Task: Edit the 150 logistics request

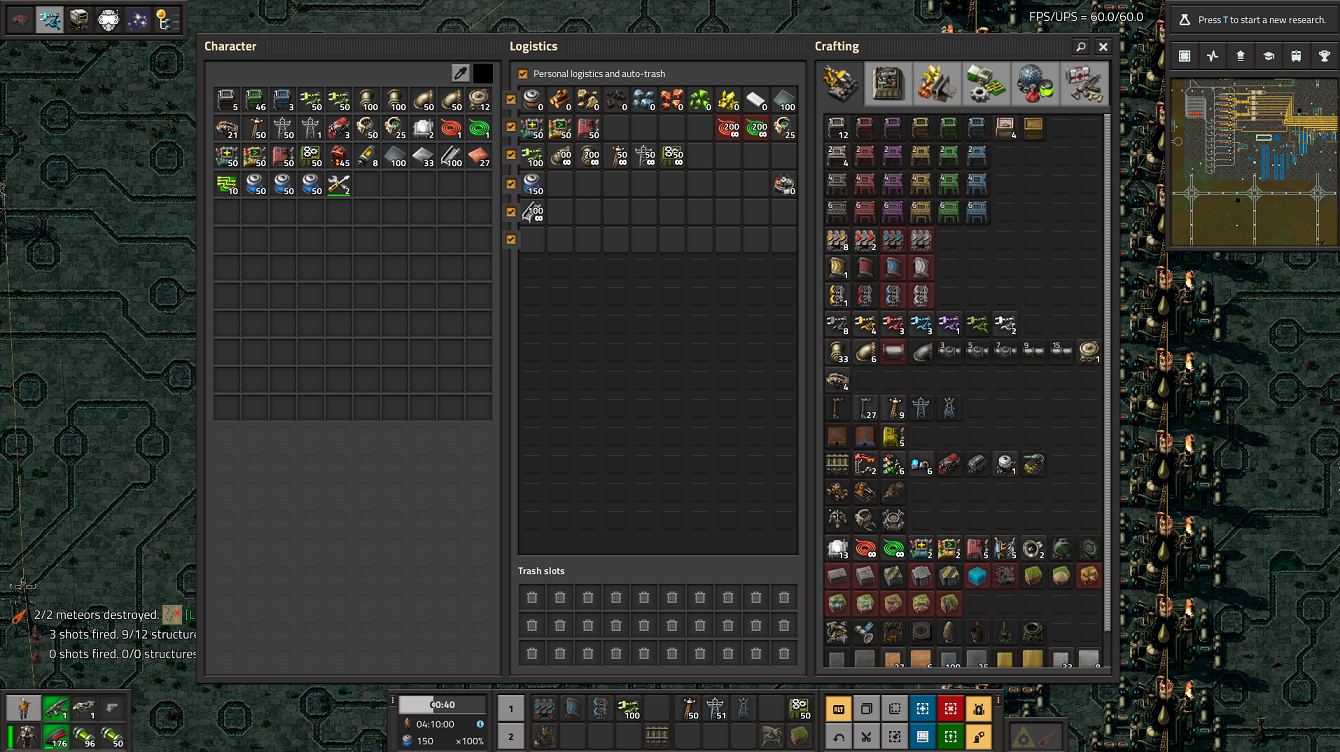Action: click(532, 184)
